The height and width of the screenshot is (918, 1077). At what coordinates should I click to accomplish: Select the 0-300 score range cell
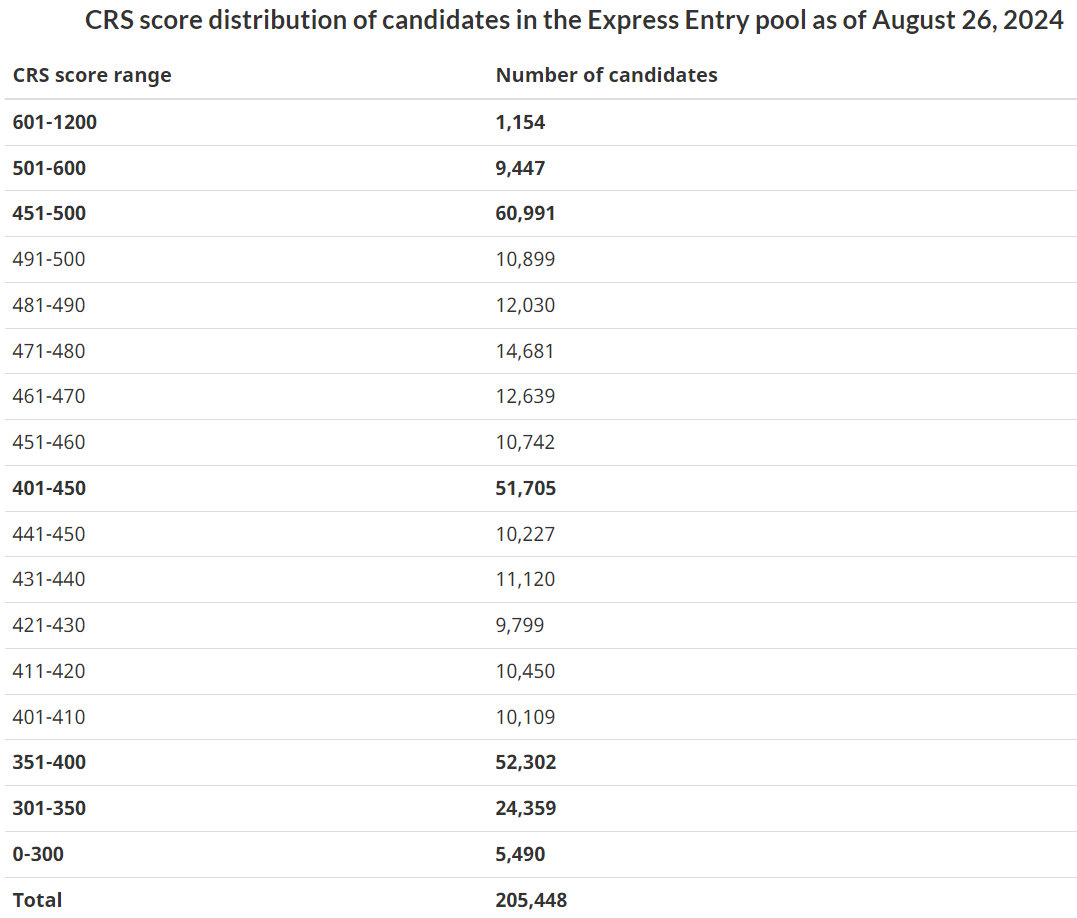(38, 854)
